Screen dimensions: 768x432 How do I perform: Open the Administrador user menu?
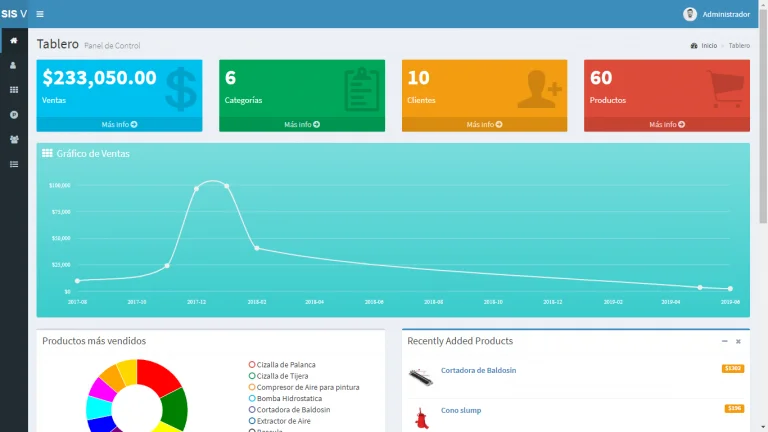[726, 14]
